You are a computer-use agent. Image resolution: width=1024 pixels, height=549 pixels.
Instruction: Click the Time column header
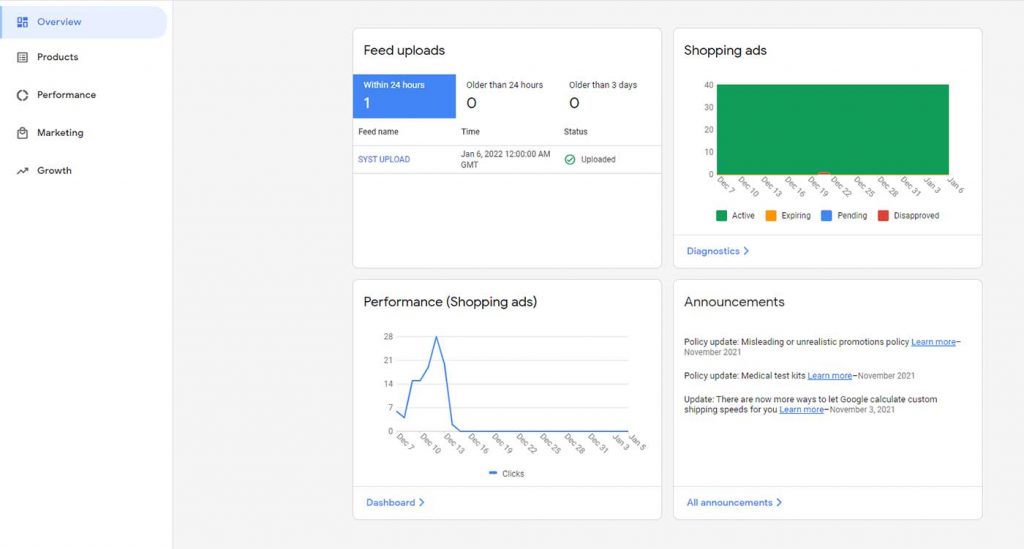(470, 132)
